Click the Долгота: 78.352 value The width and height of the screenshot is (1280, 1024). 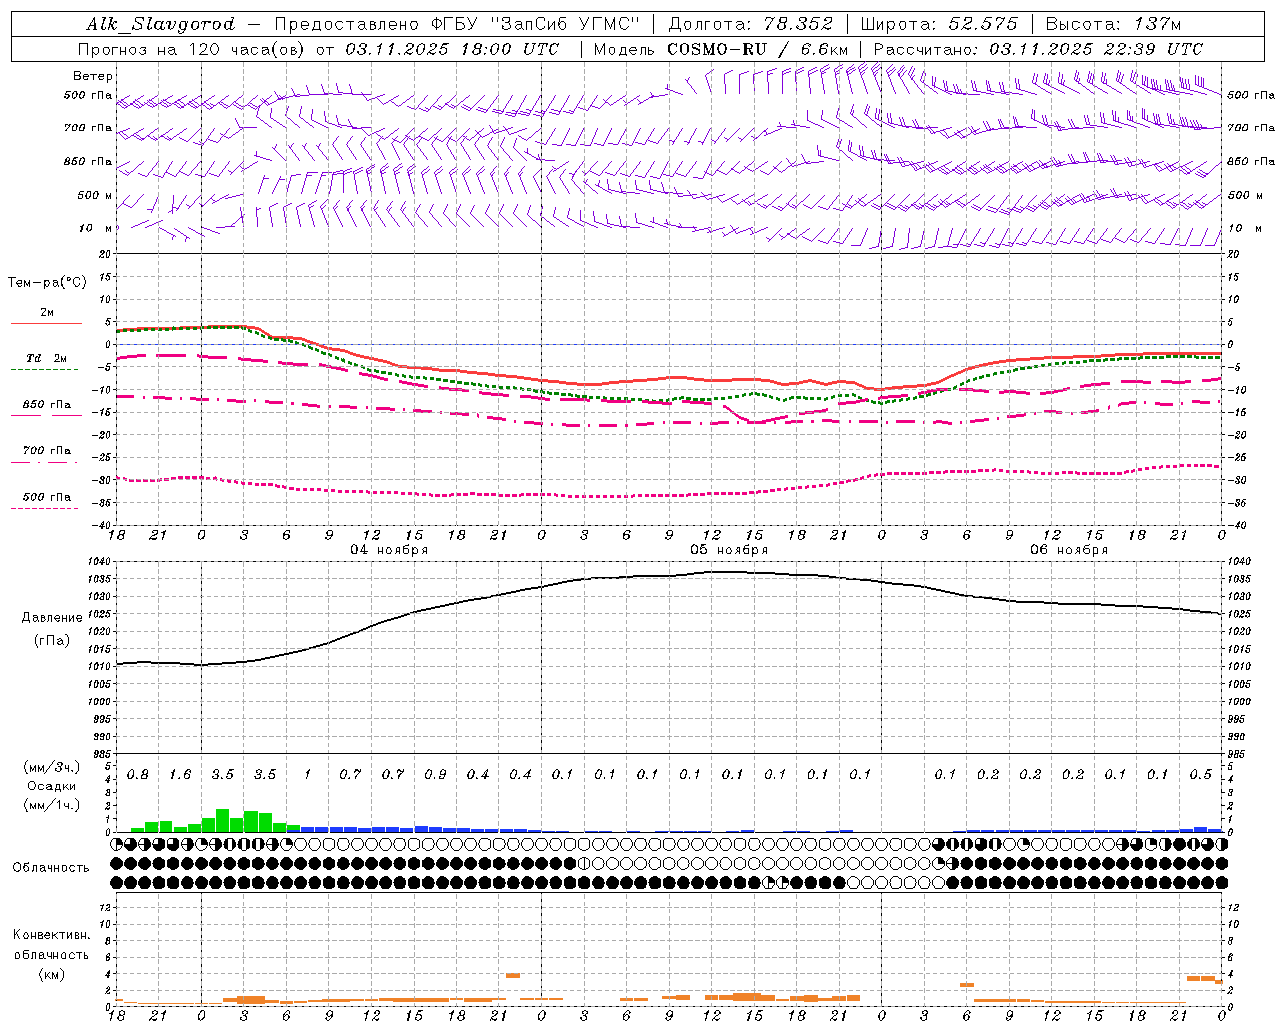point(750,24)
